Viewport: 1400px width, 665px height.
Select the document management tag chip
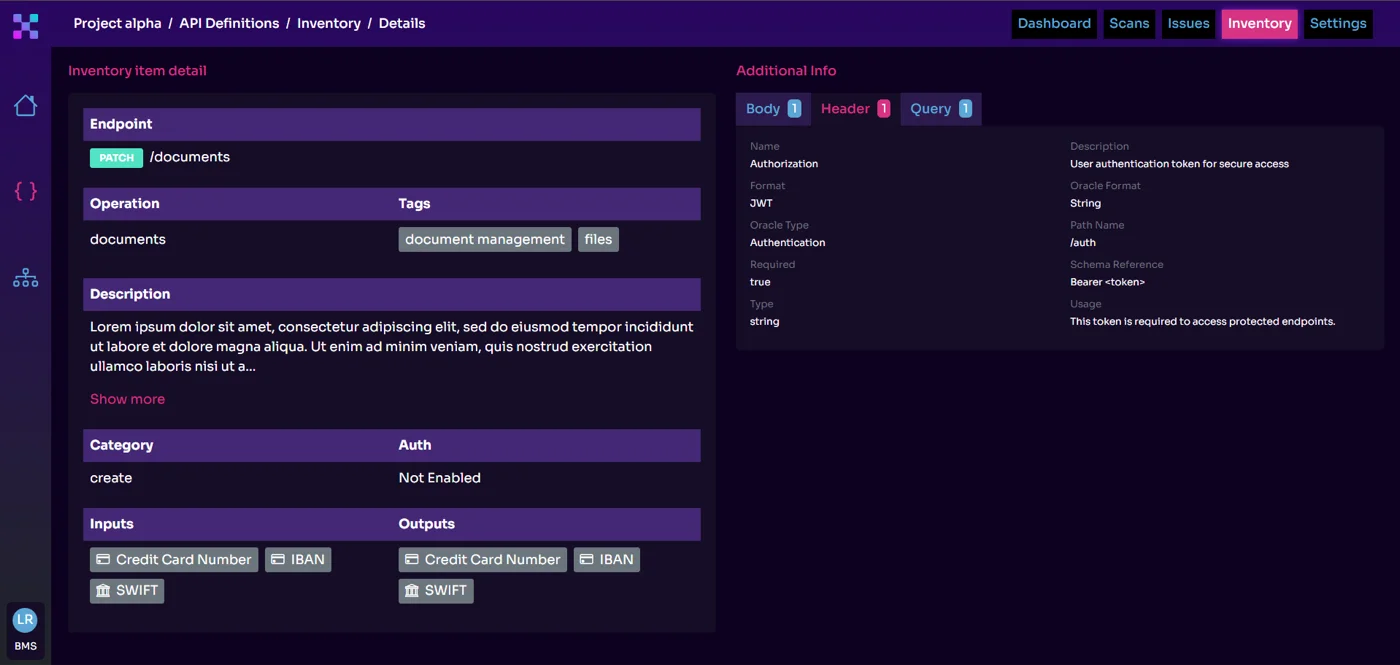[484, 239]
